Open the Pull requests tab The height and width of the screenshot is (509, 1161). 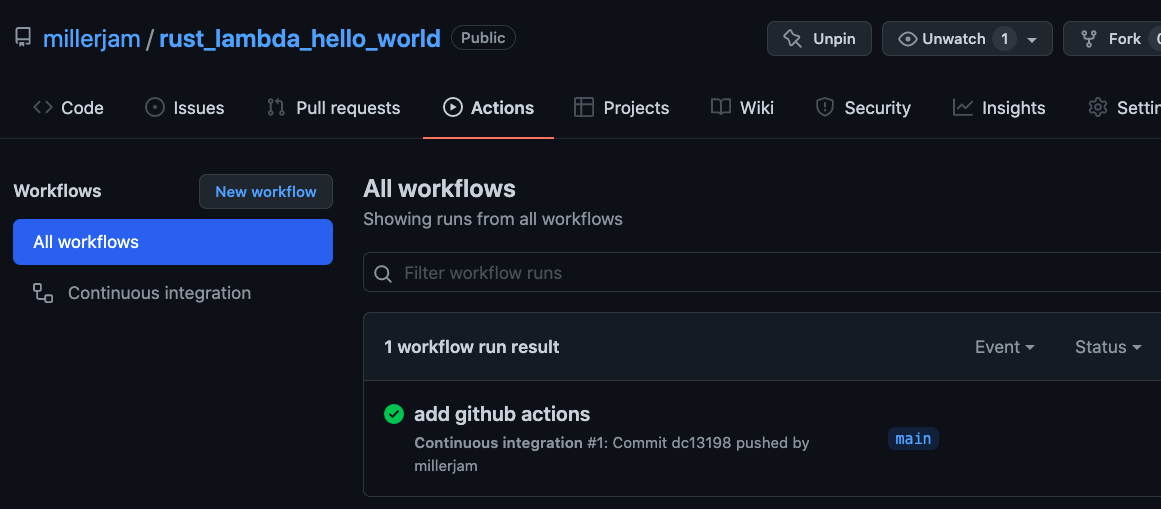(x=333, y=107)
